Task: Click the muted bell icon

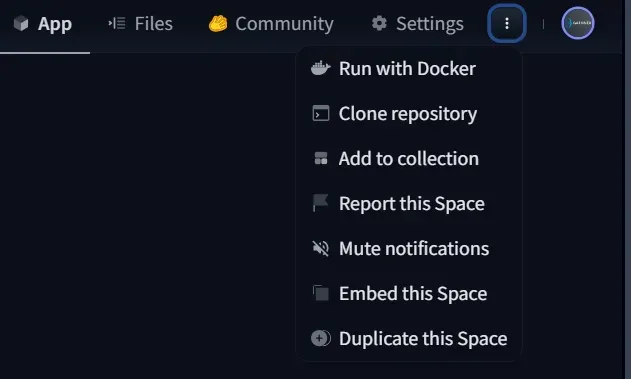Action: [321, 248]
